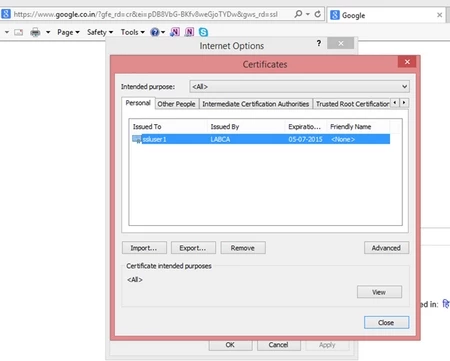The image size is (450, 361).
Task: Click the read mail envelope icon
Action: (x=19, y=32)
